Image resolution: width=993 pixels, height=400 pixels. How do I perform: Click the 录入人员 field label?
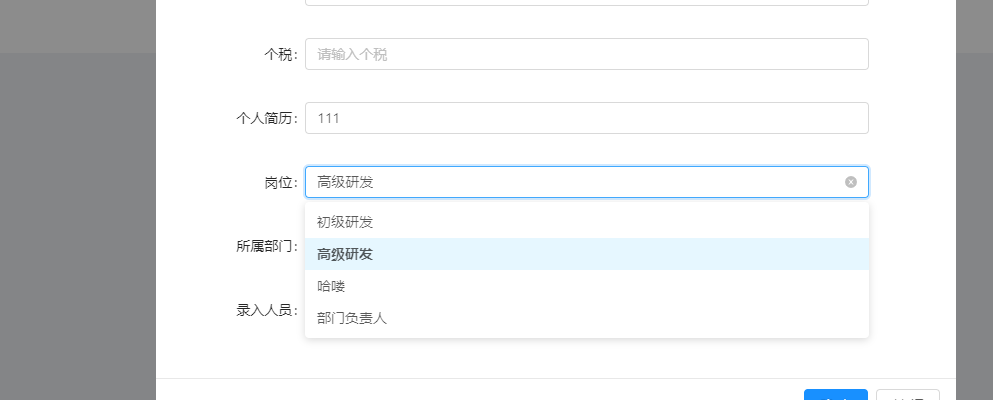click(266, 310)
